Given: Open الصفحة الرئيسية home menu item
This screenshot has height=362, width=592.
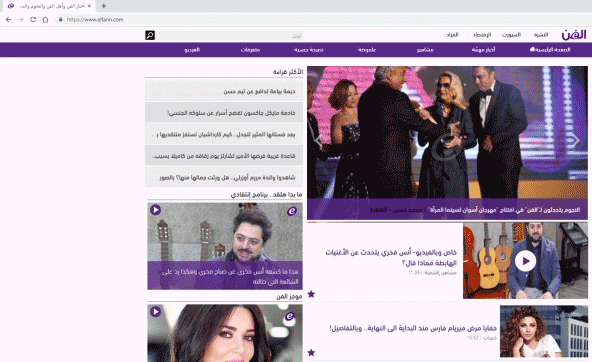Looking at the screenshot, I should [550, 49].
